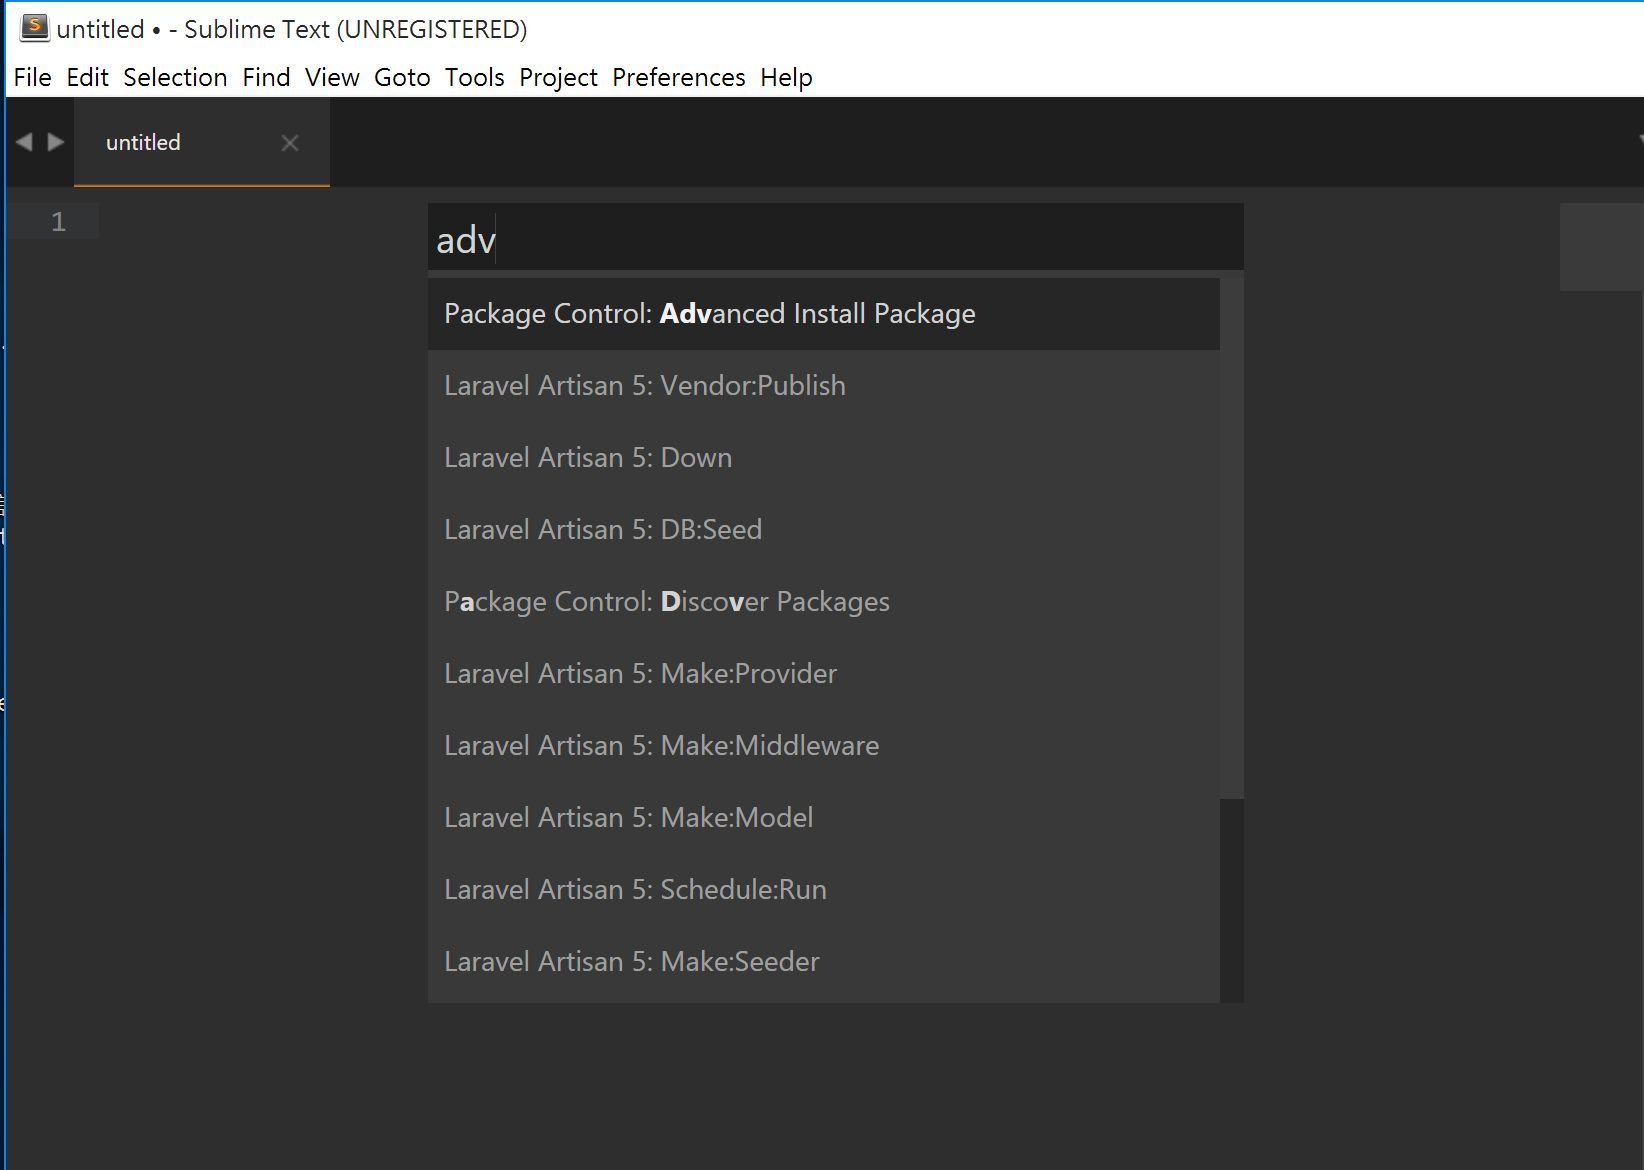The width and height of the screenshot is (1644, 1170).
Task: Click the Sublime Text app icon in title bar
Action: 34,28
